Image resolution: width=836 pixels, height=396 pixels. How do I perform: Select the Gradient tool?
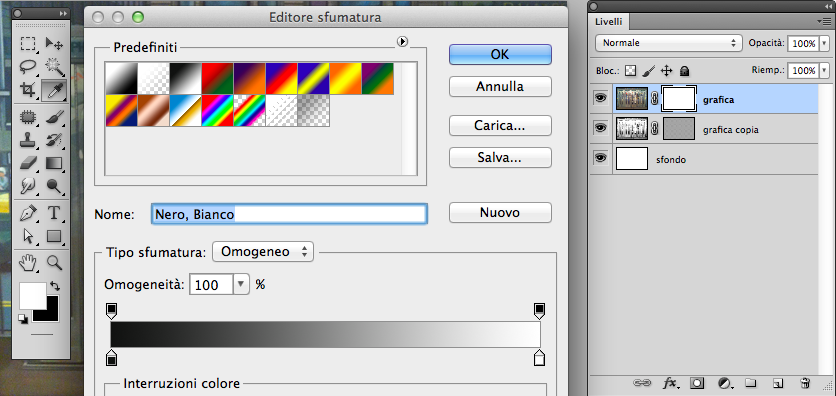[54, 163]
